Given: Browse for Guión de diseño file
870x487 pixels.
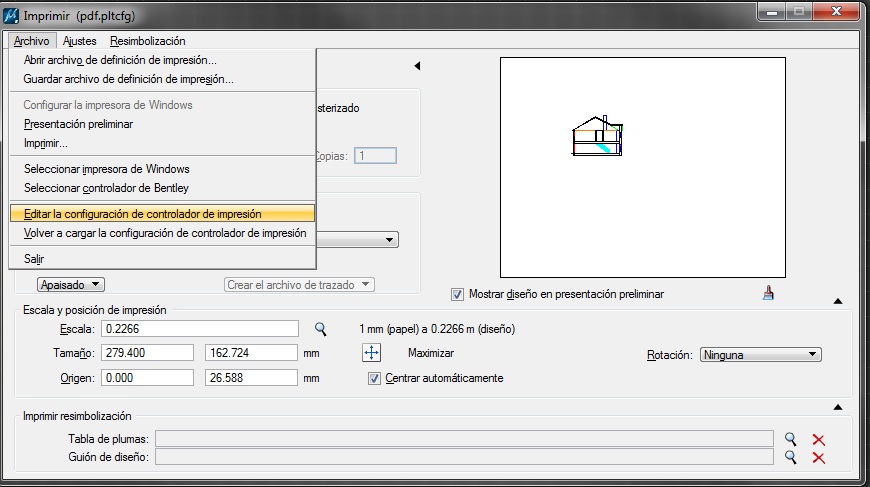Looking at the screenshot, I should pos(791,457).
